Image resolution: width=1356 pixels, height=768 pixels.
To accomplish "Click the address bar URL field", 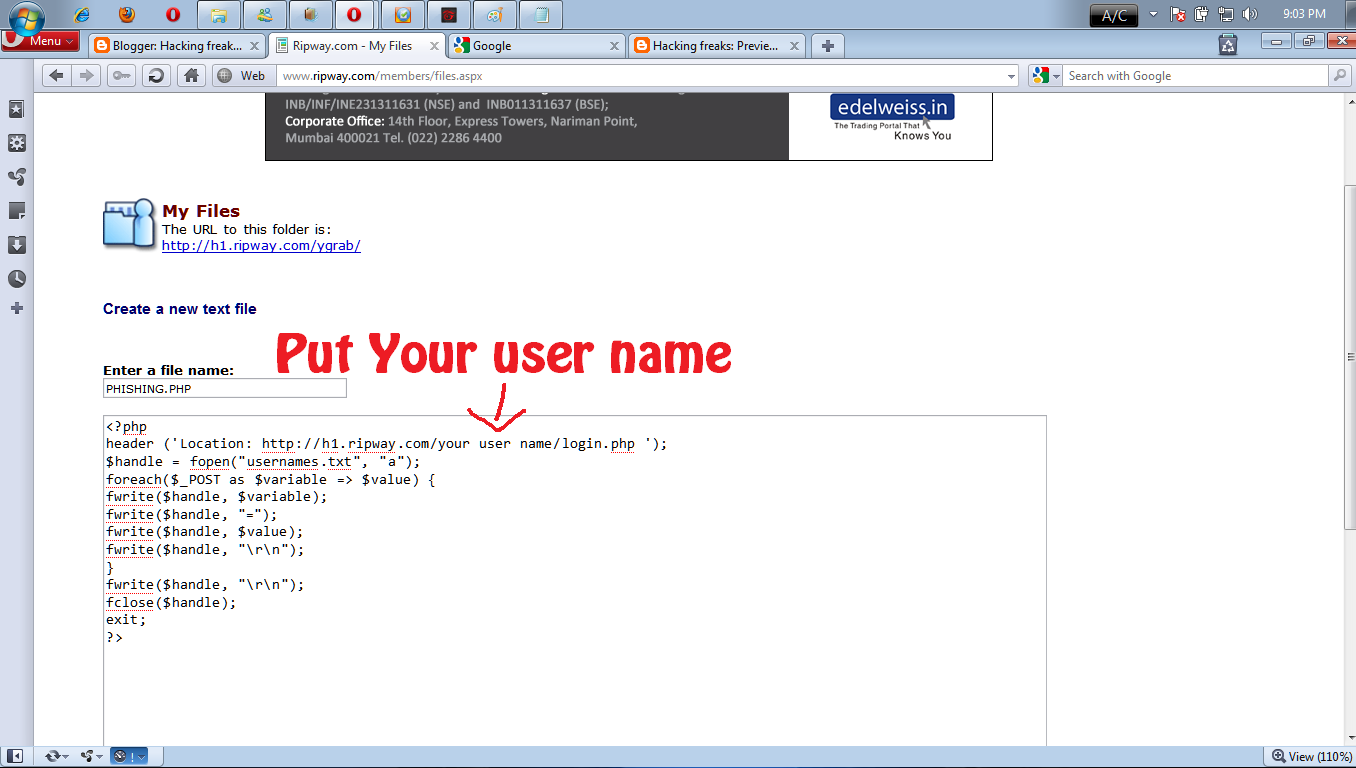I will coord(640,76).
